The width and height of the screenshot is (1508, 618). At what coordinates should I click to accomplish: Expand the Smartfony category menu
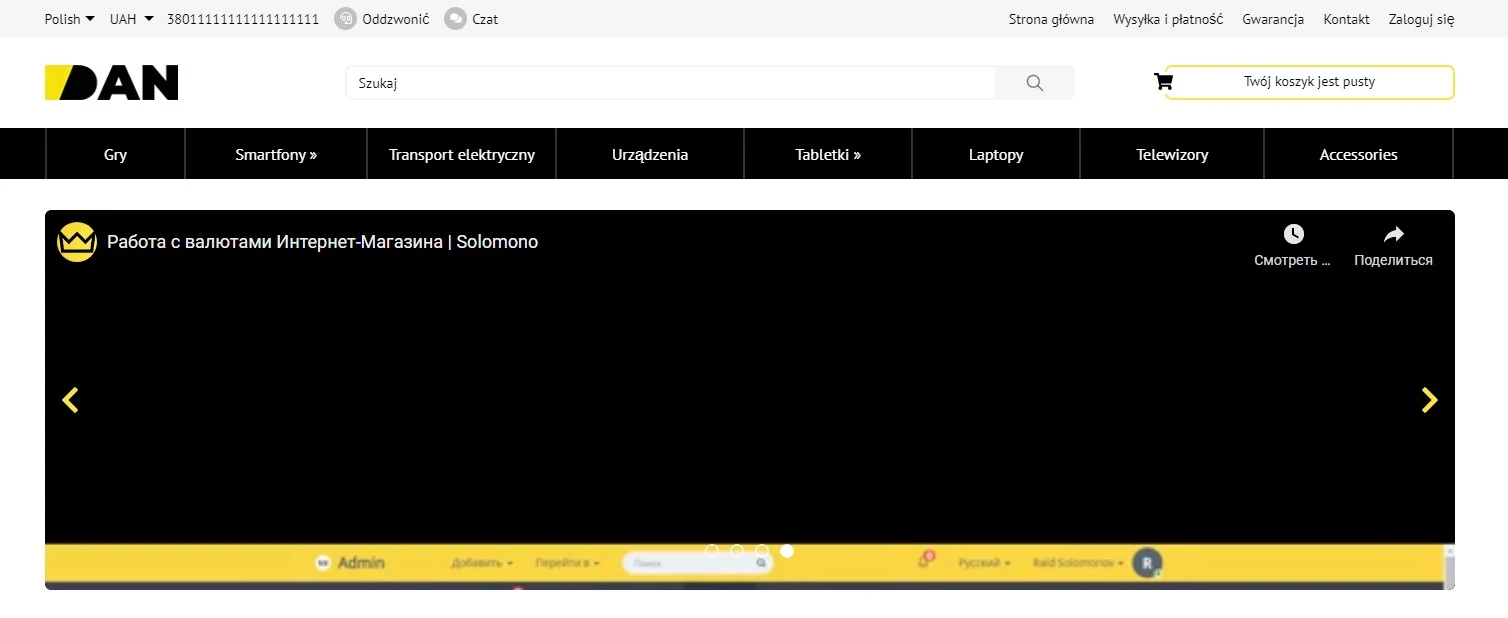[x=276, y=155]
